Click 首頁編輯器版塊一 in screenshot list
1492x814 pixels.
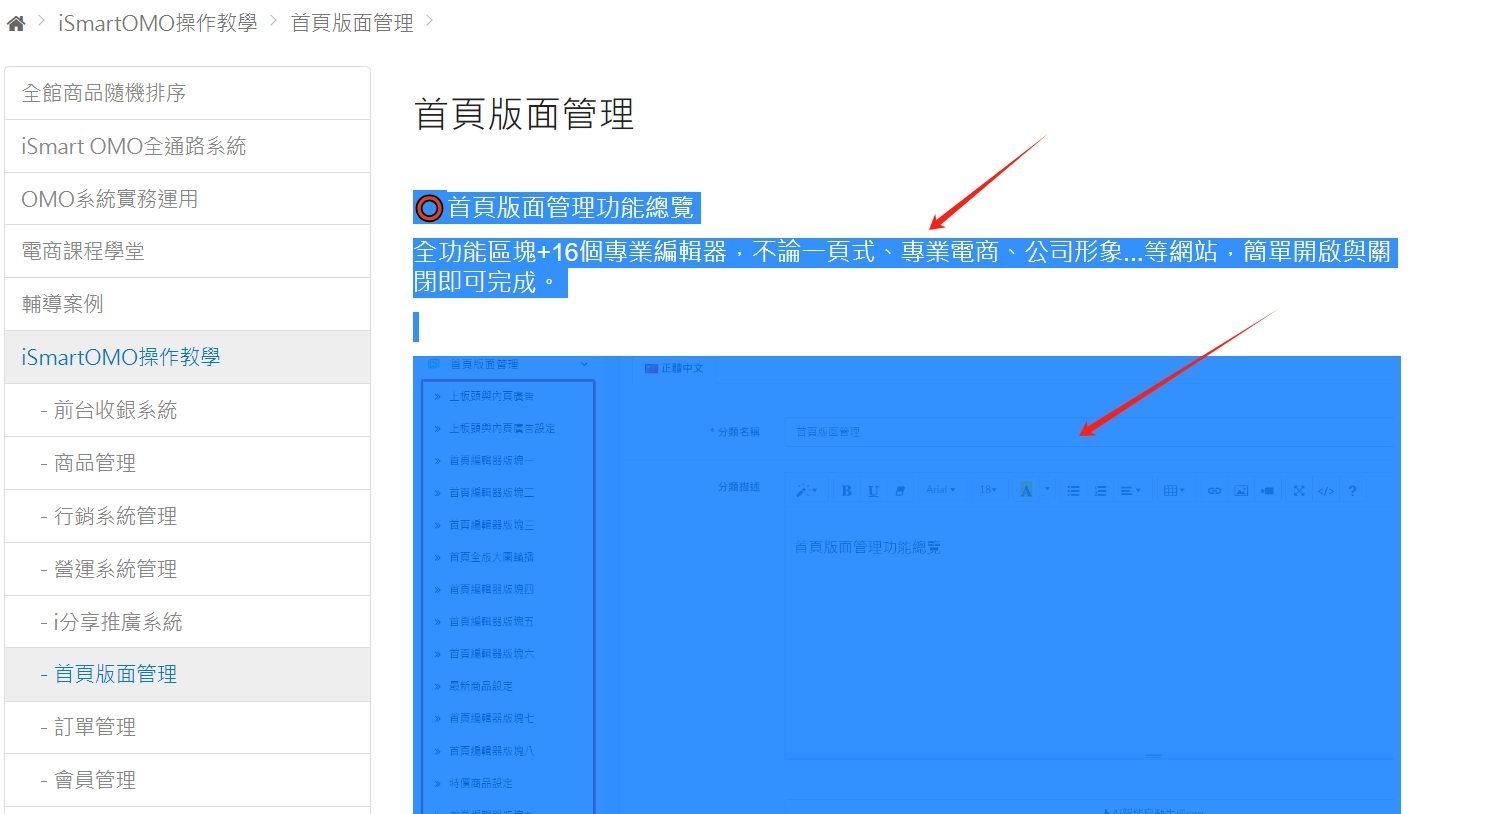[491, 461]
